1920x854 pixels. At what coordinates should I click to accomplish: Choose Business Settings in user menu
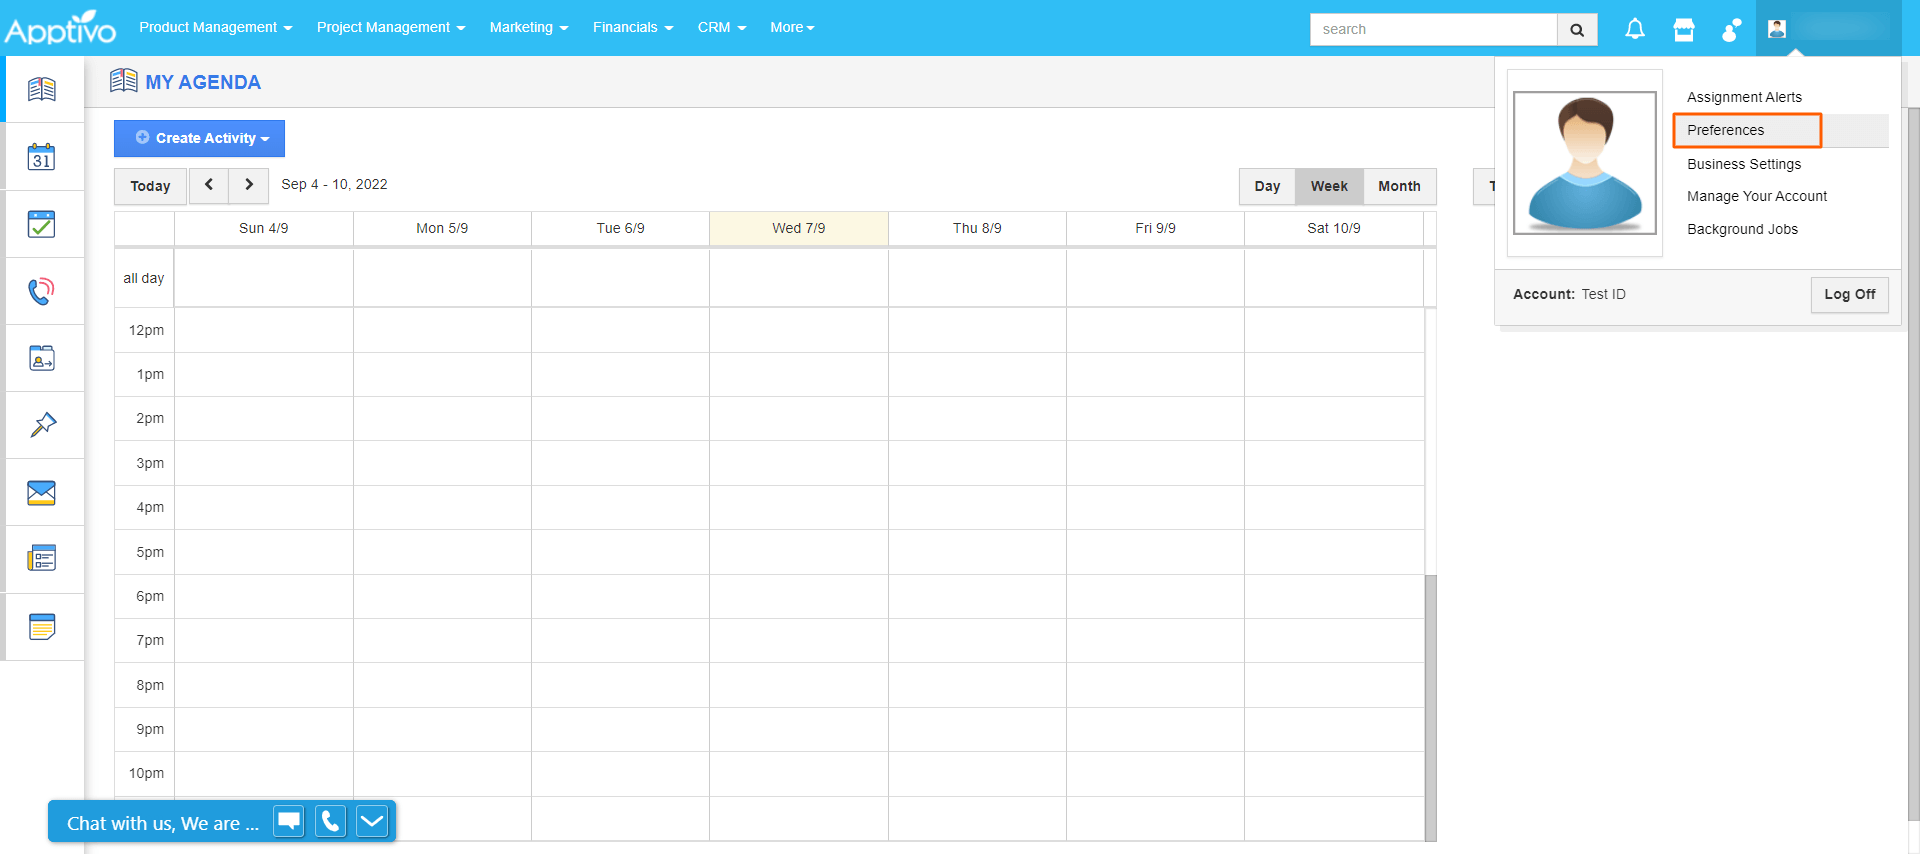click(x=1743, y=164)
